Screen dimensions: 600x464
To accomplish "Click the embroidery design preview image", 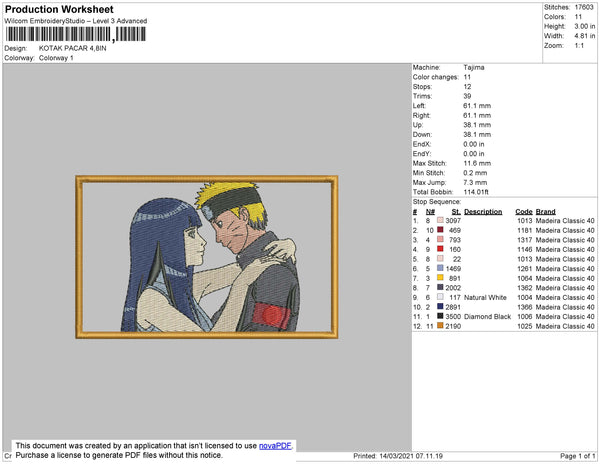I will coord(207,257).
